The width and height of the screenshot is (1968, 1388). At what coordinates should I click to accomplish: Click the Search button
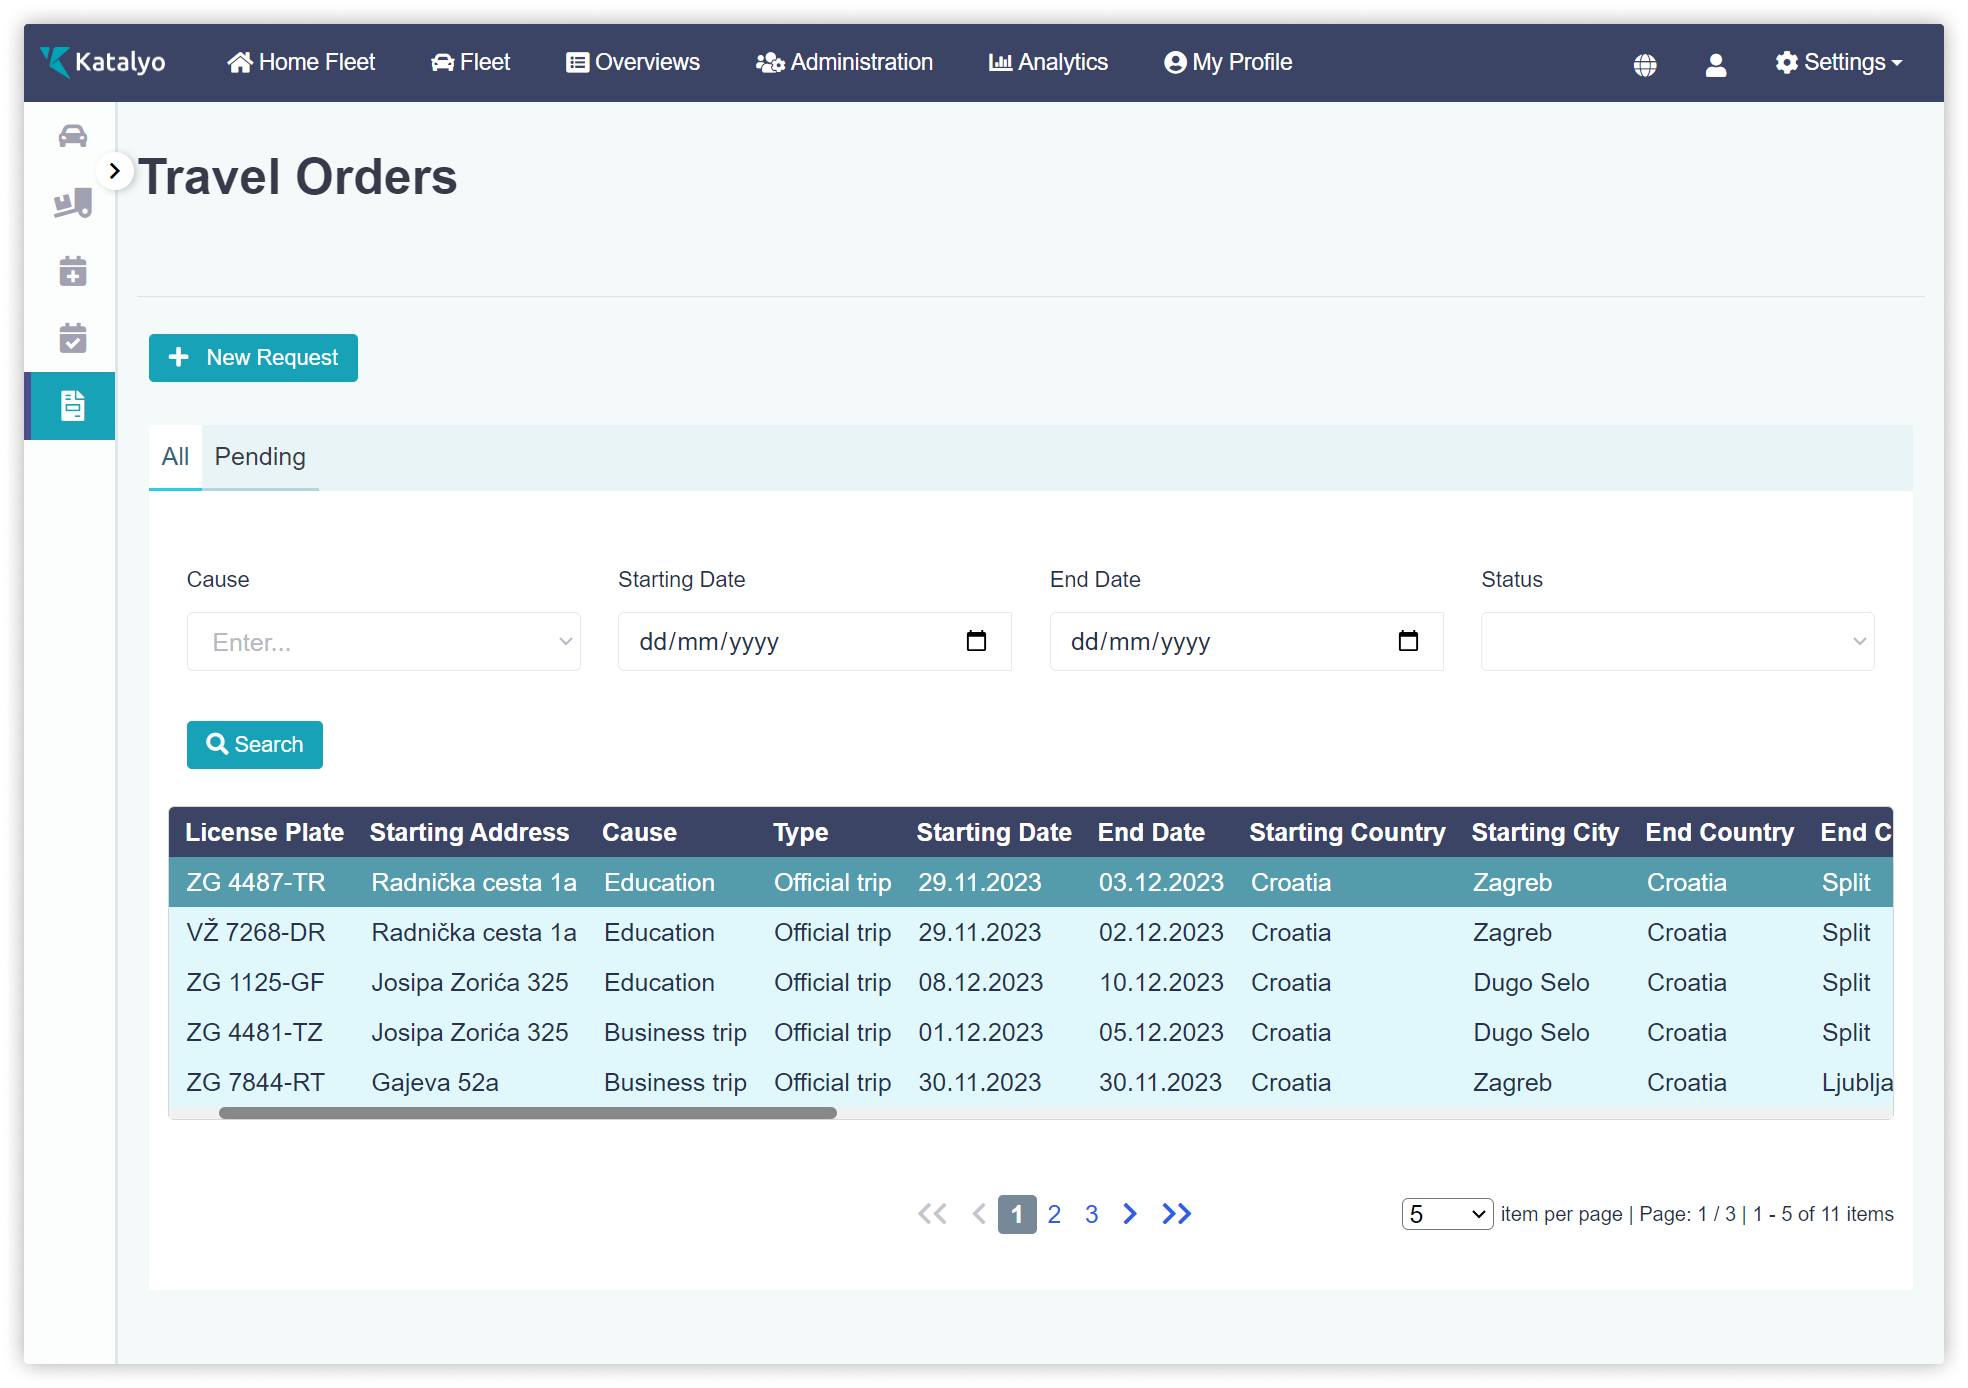click(254, 745)
